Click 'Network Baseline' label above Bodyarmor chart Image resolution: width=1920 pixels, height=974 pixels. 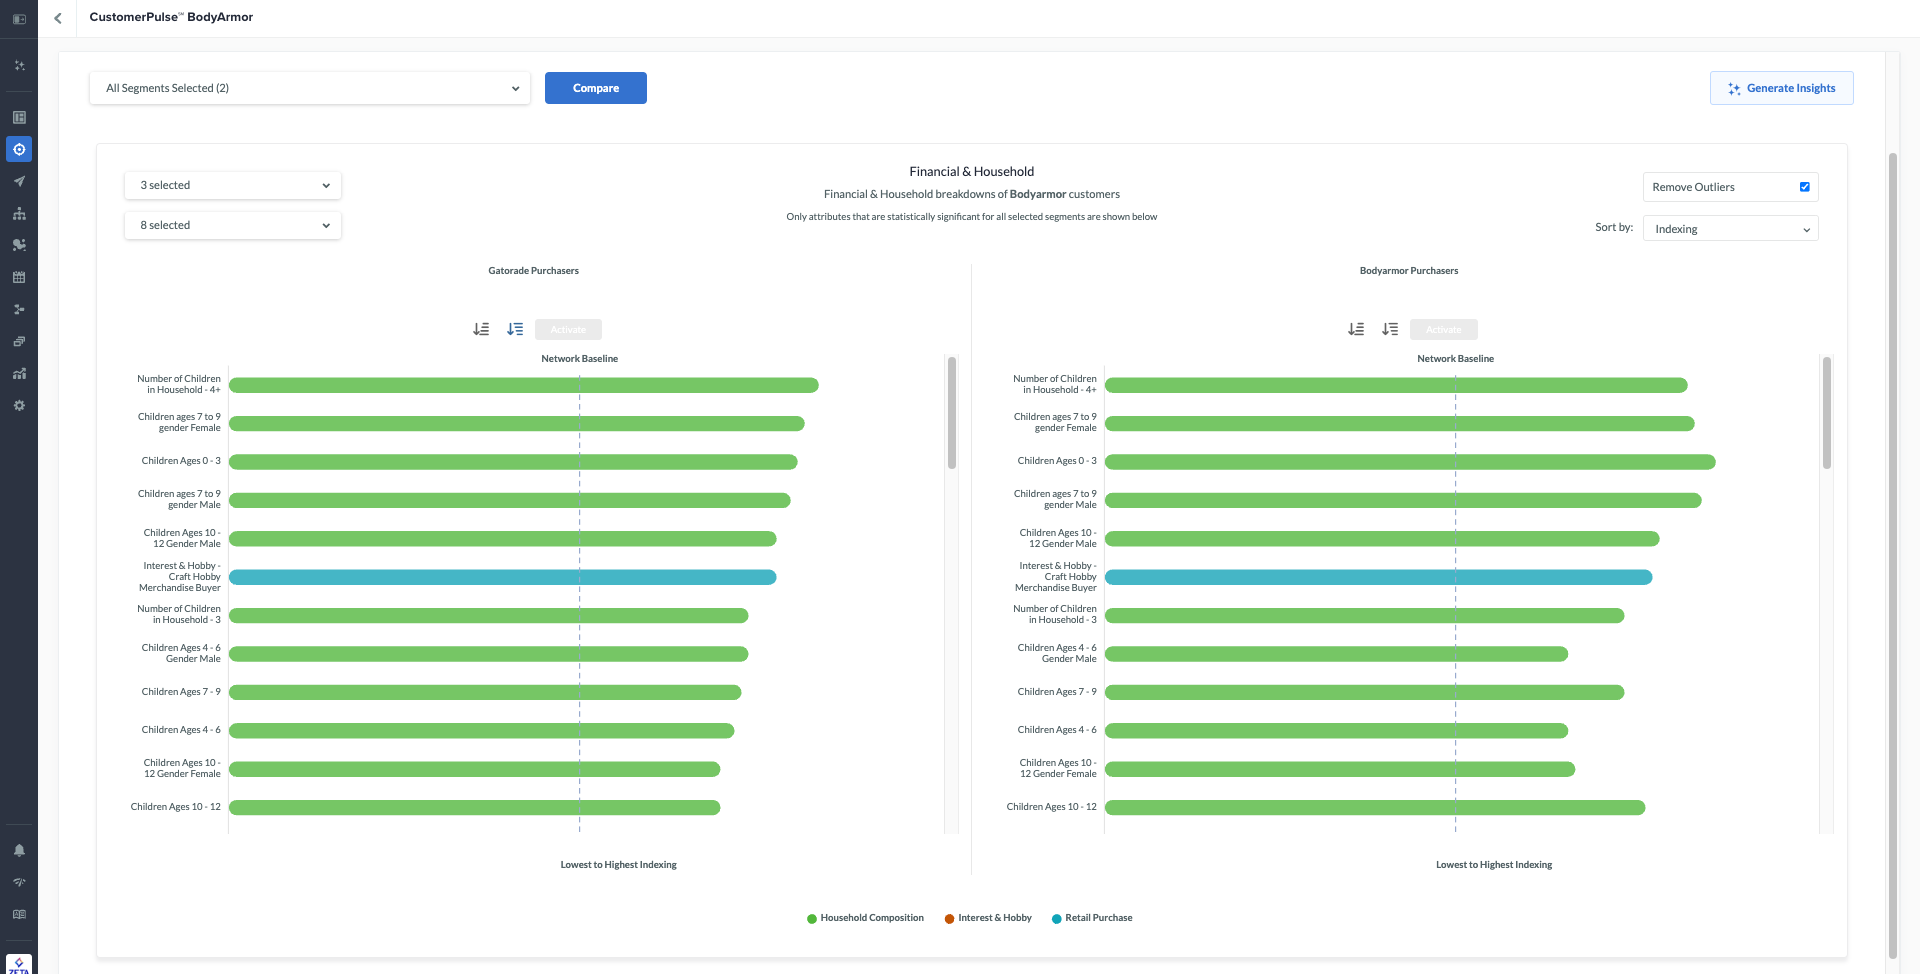click(1456, 359)
